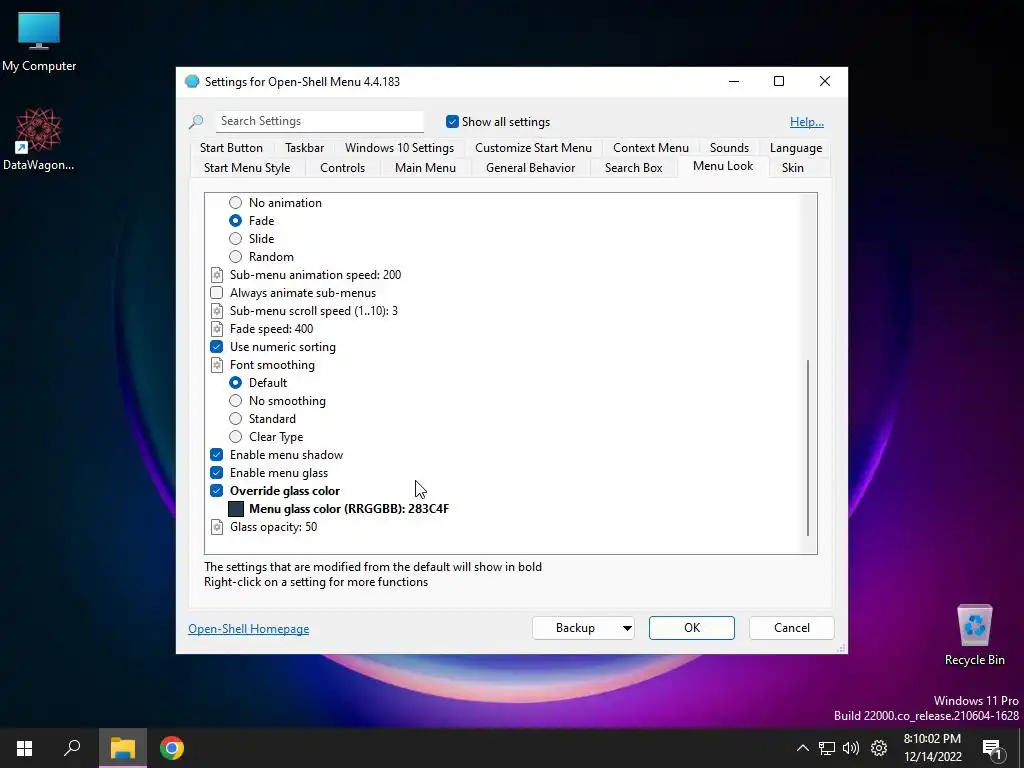Switch to the Start Menu Style tab
The width and height of the screenshot is (1024, 768).
247,168
